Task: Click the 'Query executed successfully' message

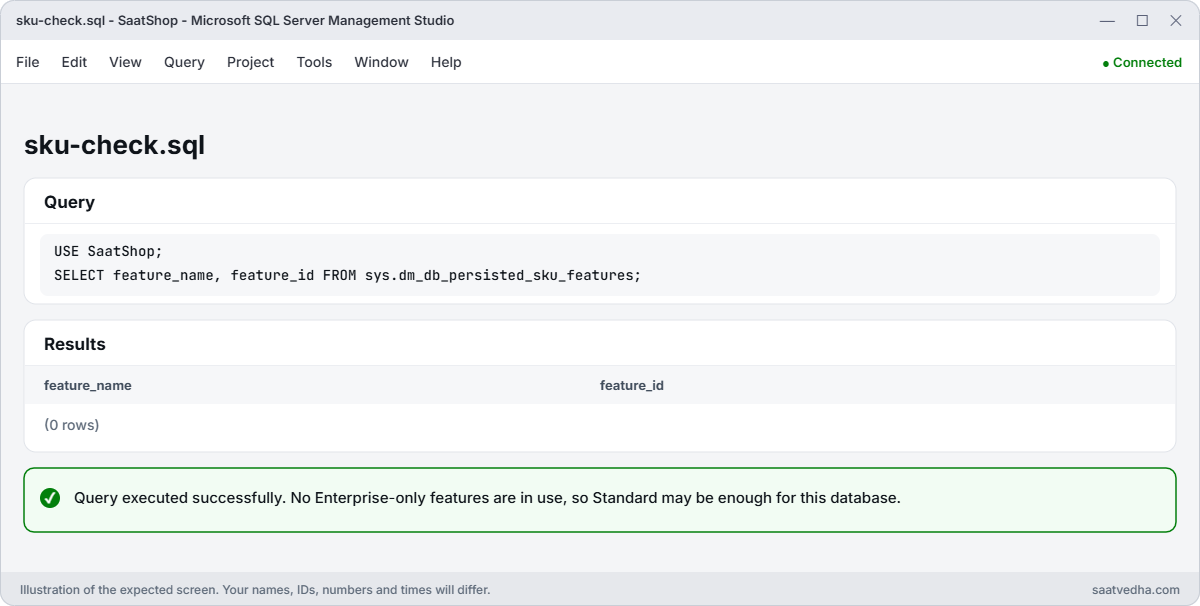Action: coord(487,498)
